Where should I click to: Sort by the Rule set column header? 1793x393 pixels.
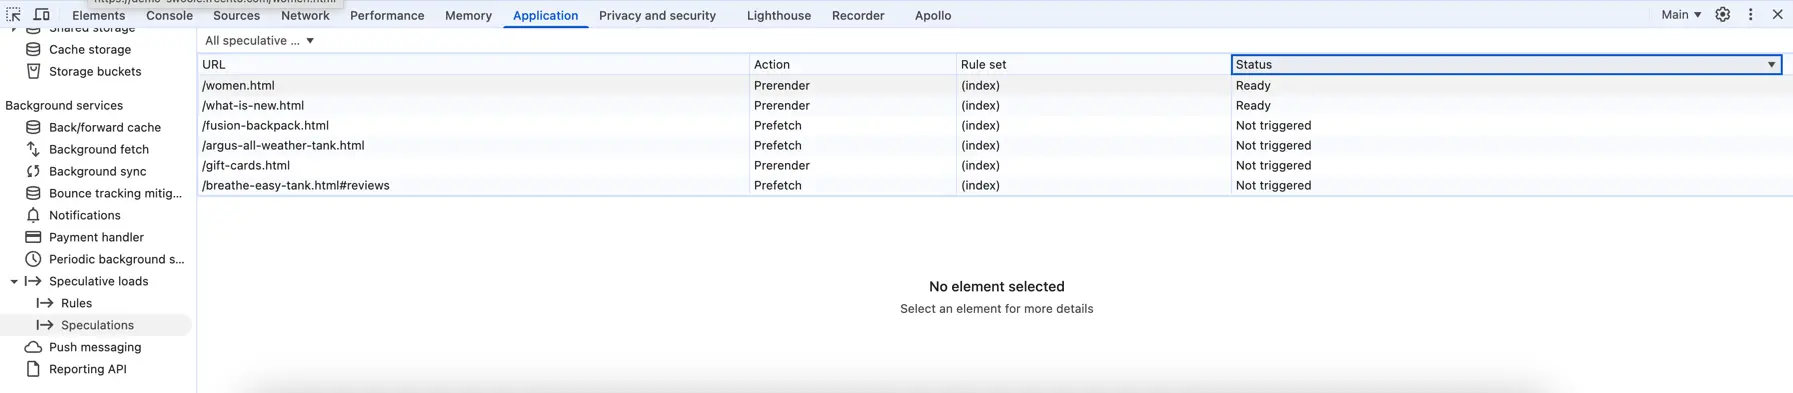tap(1093, 65)
